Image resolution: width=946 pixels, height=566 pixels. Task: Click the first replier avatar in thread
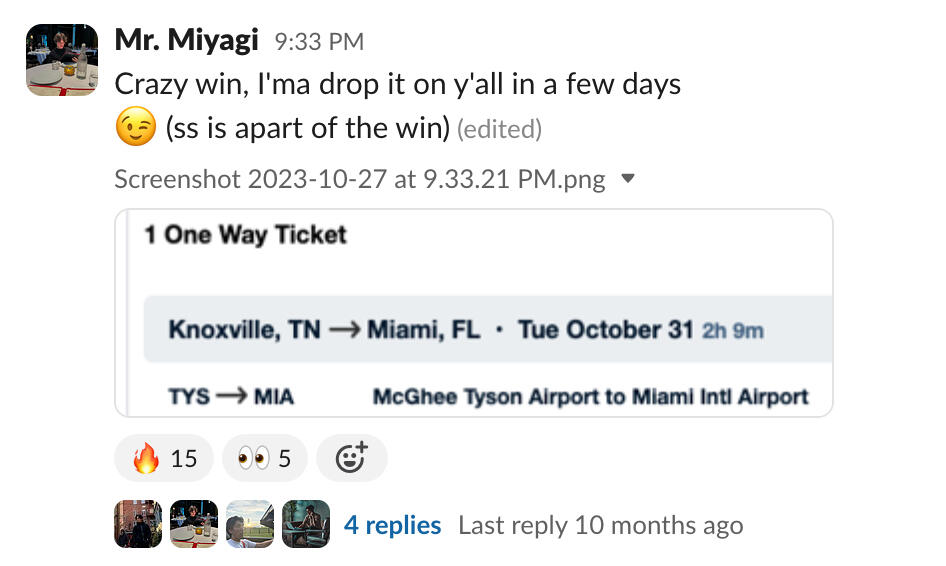click(x=138, y=524)
